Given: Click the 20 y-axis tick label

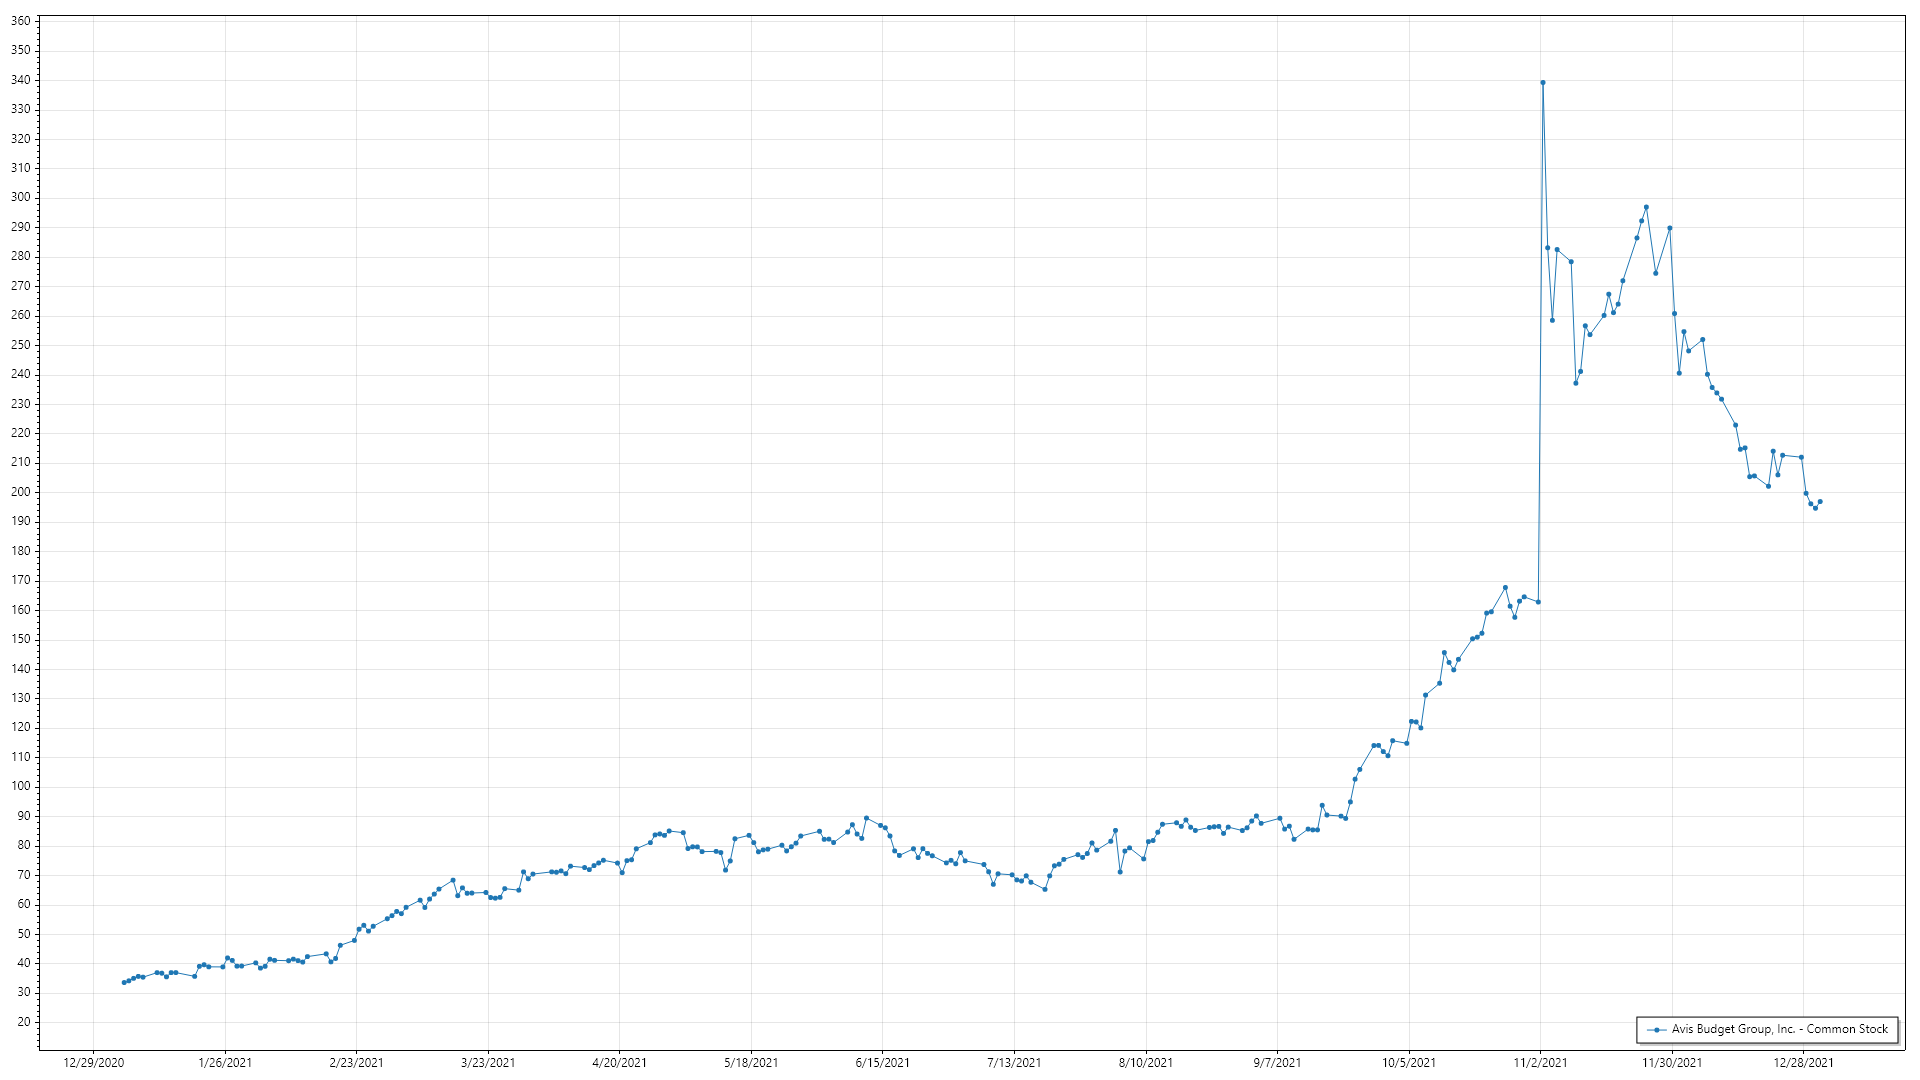Looking at the screenshot, I should pyautogui.click(x=24, y=1022).
